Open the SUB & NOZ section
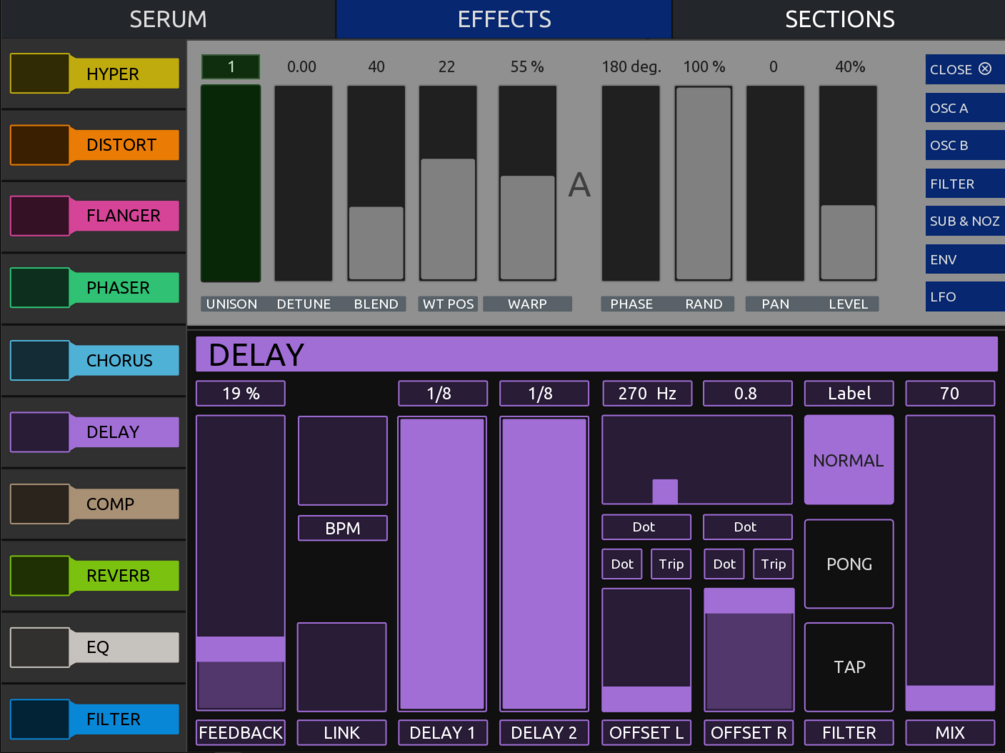The height and width of the screenshot is (753, 1005). tap(965, 221)
